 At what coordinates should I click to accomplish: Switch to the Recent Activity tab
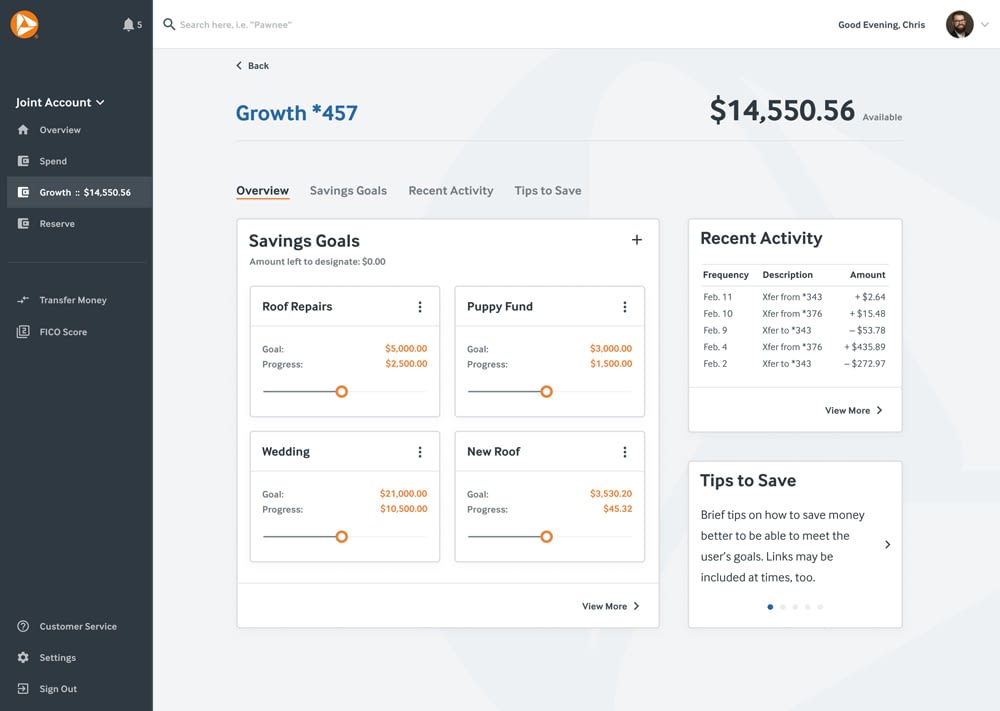click(x=451, y=191)
